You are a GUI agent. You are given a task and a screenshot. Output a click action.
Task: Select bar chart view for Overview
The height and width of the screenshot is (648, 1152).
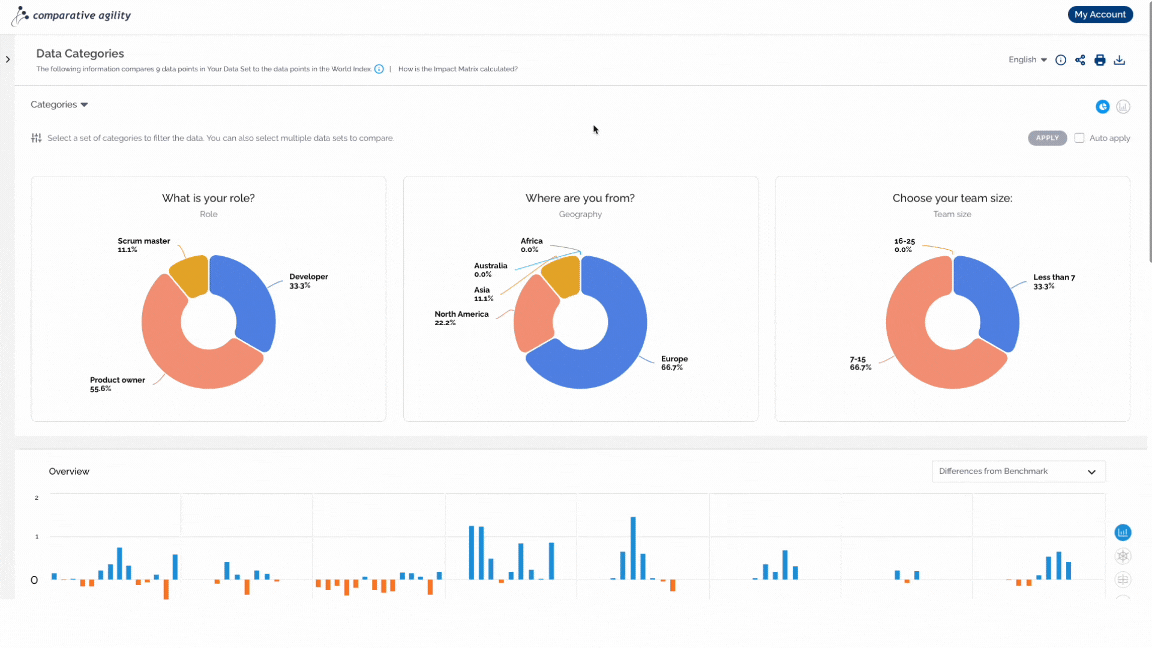click(x=1123, y=532)
